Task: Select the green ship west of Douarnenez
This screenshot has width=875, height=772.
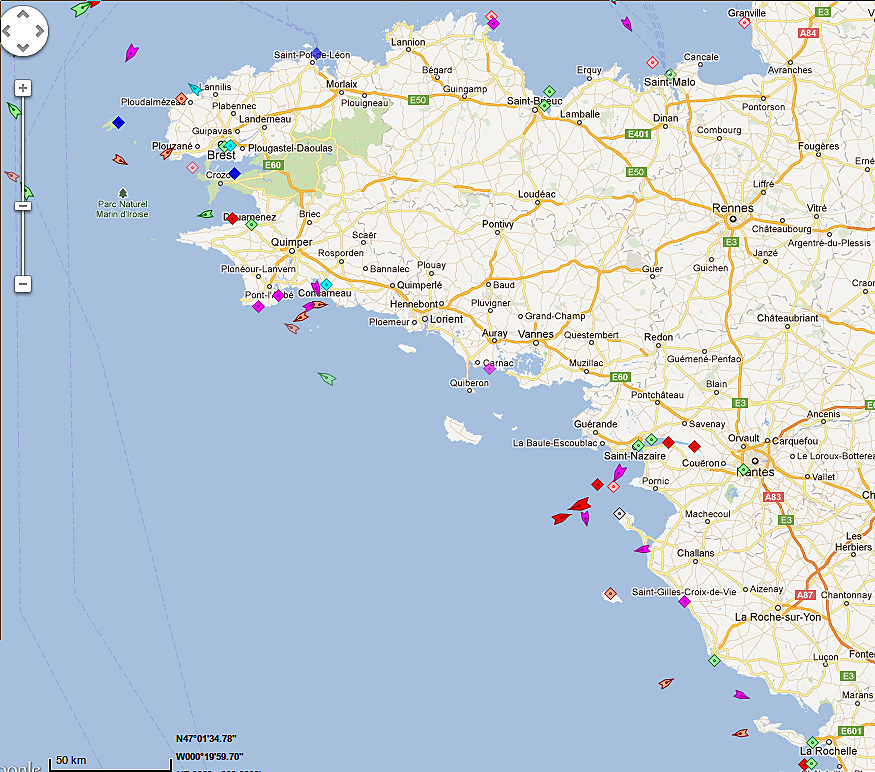Action: (x=205, y=214)
